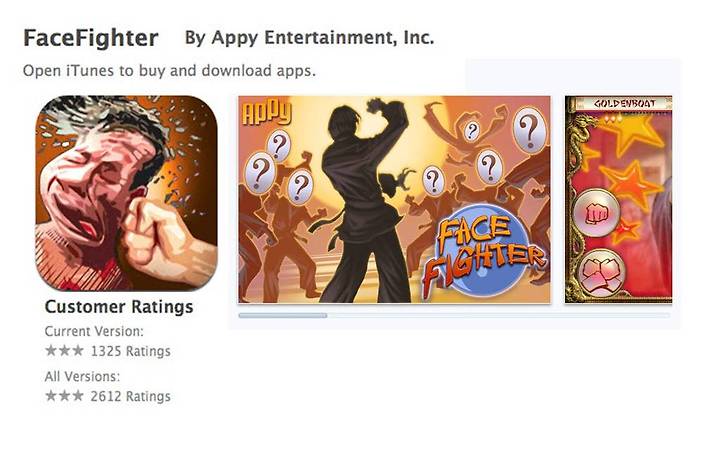Click the Appy logo in screenshot
Viewport: 720px width, 461px height.
tap(267, 113)
